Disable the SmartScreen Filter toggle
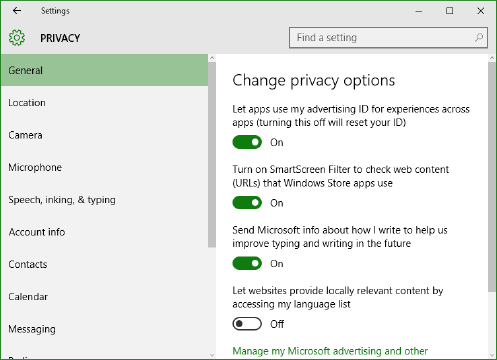This screenshot has height=360, width=497. click(247, 203)
